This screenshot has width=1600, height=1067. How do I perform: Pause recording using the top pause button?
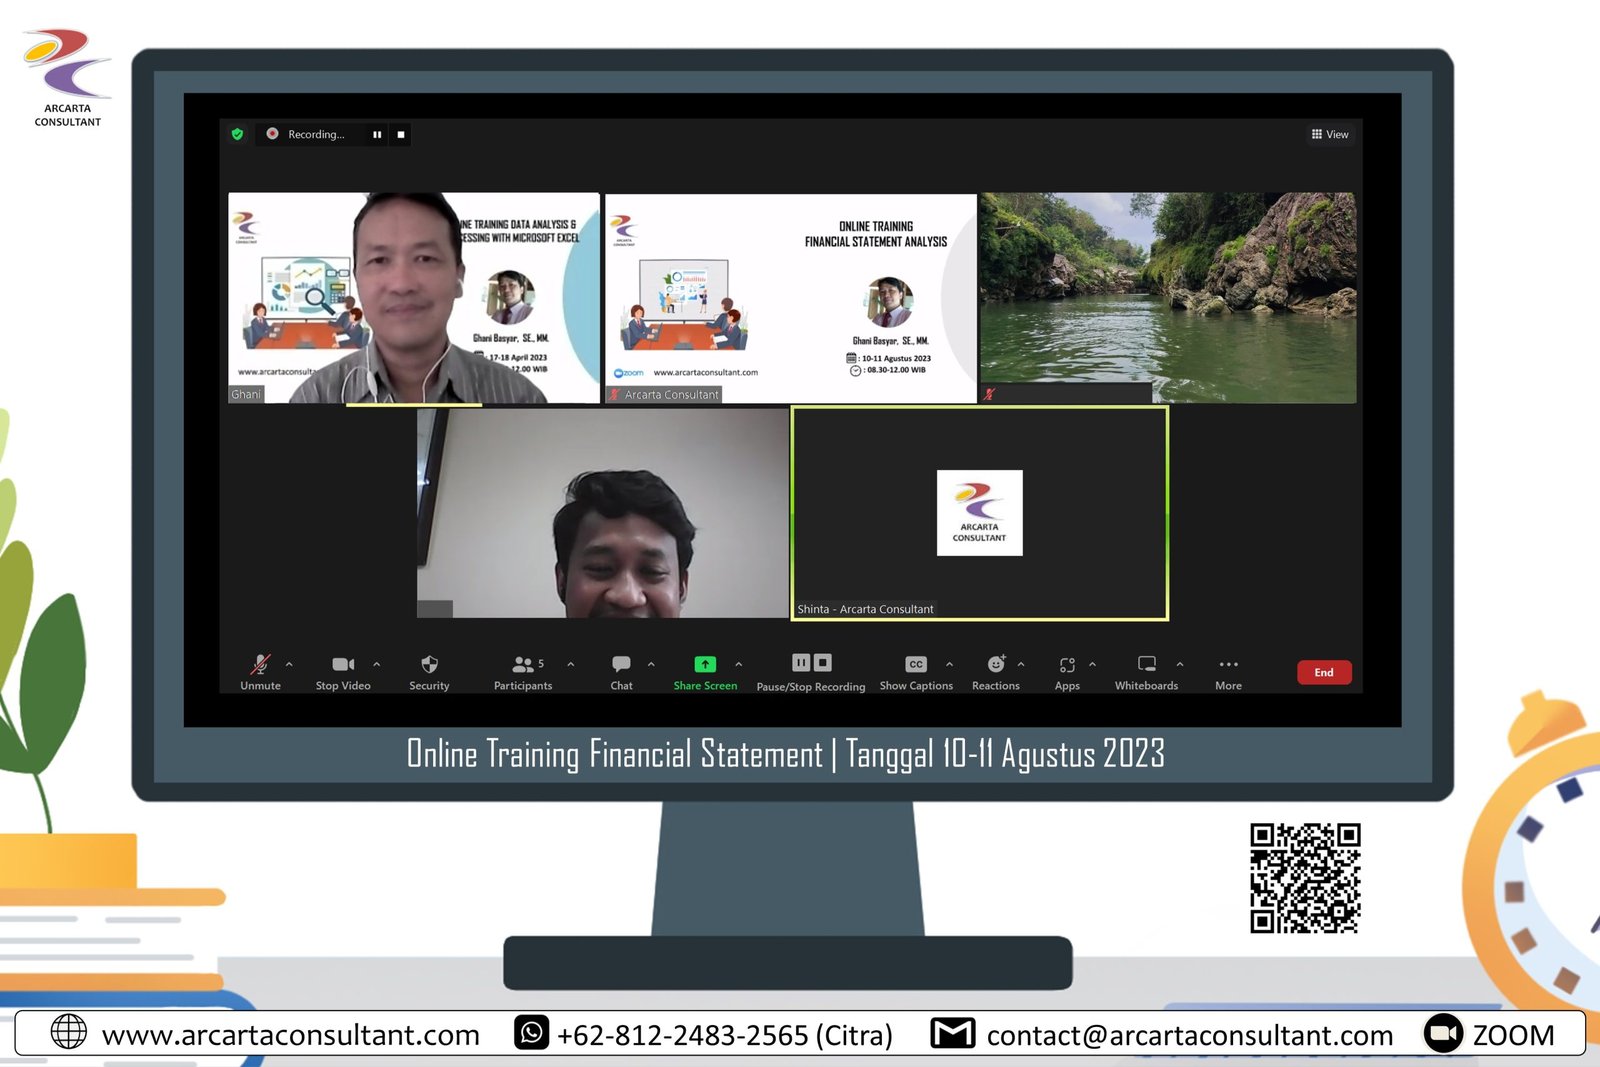click(377, 134)
